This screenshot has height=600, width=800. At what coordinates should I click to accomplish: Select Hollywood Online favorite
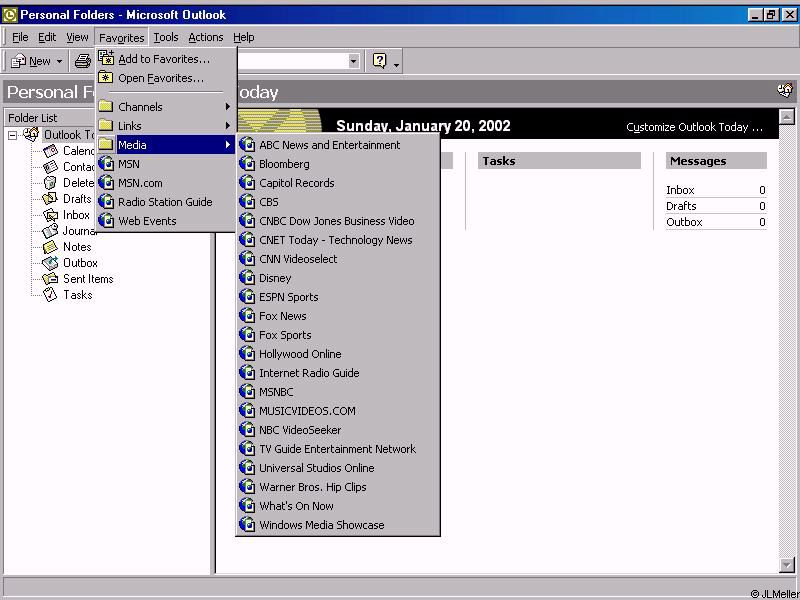click(x=338, y=354)
